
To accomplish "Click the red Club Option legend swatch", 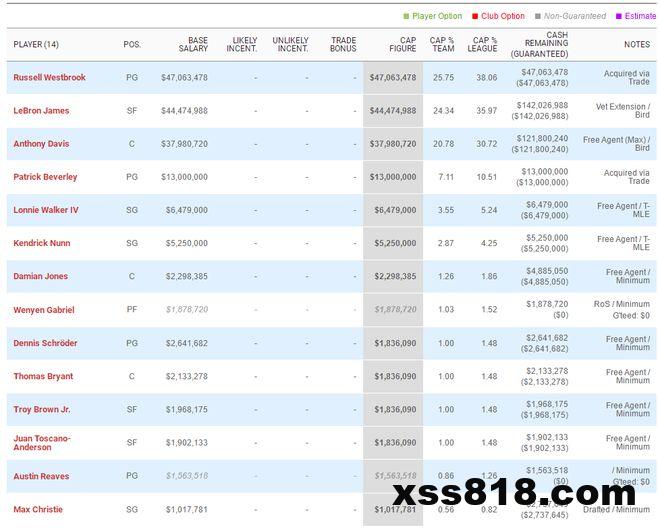I will coord(475,16).
